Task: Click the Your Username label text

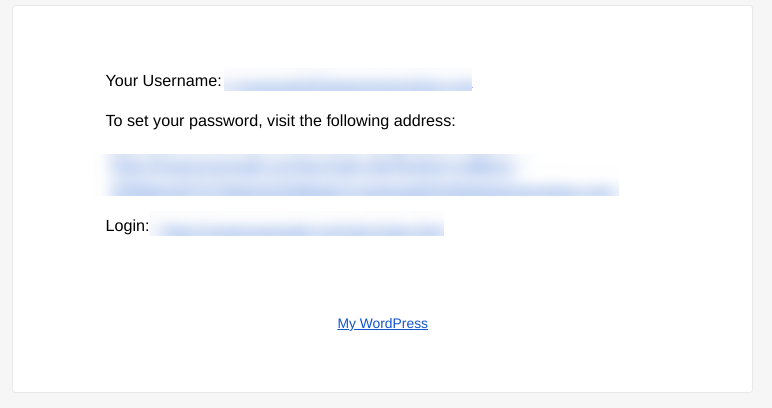Action: 163,81
